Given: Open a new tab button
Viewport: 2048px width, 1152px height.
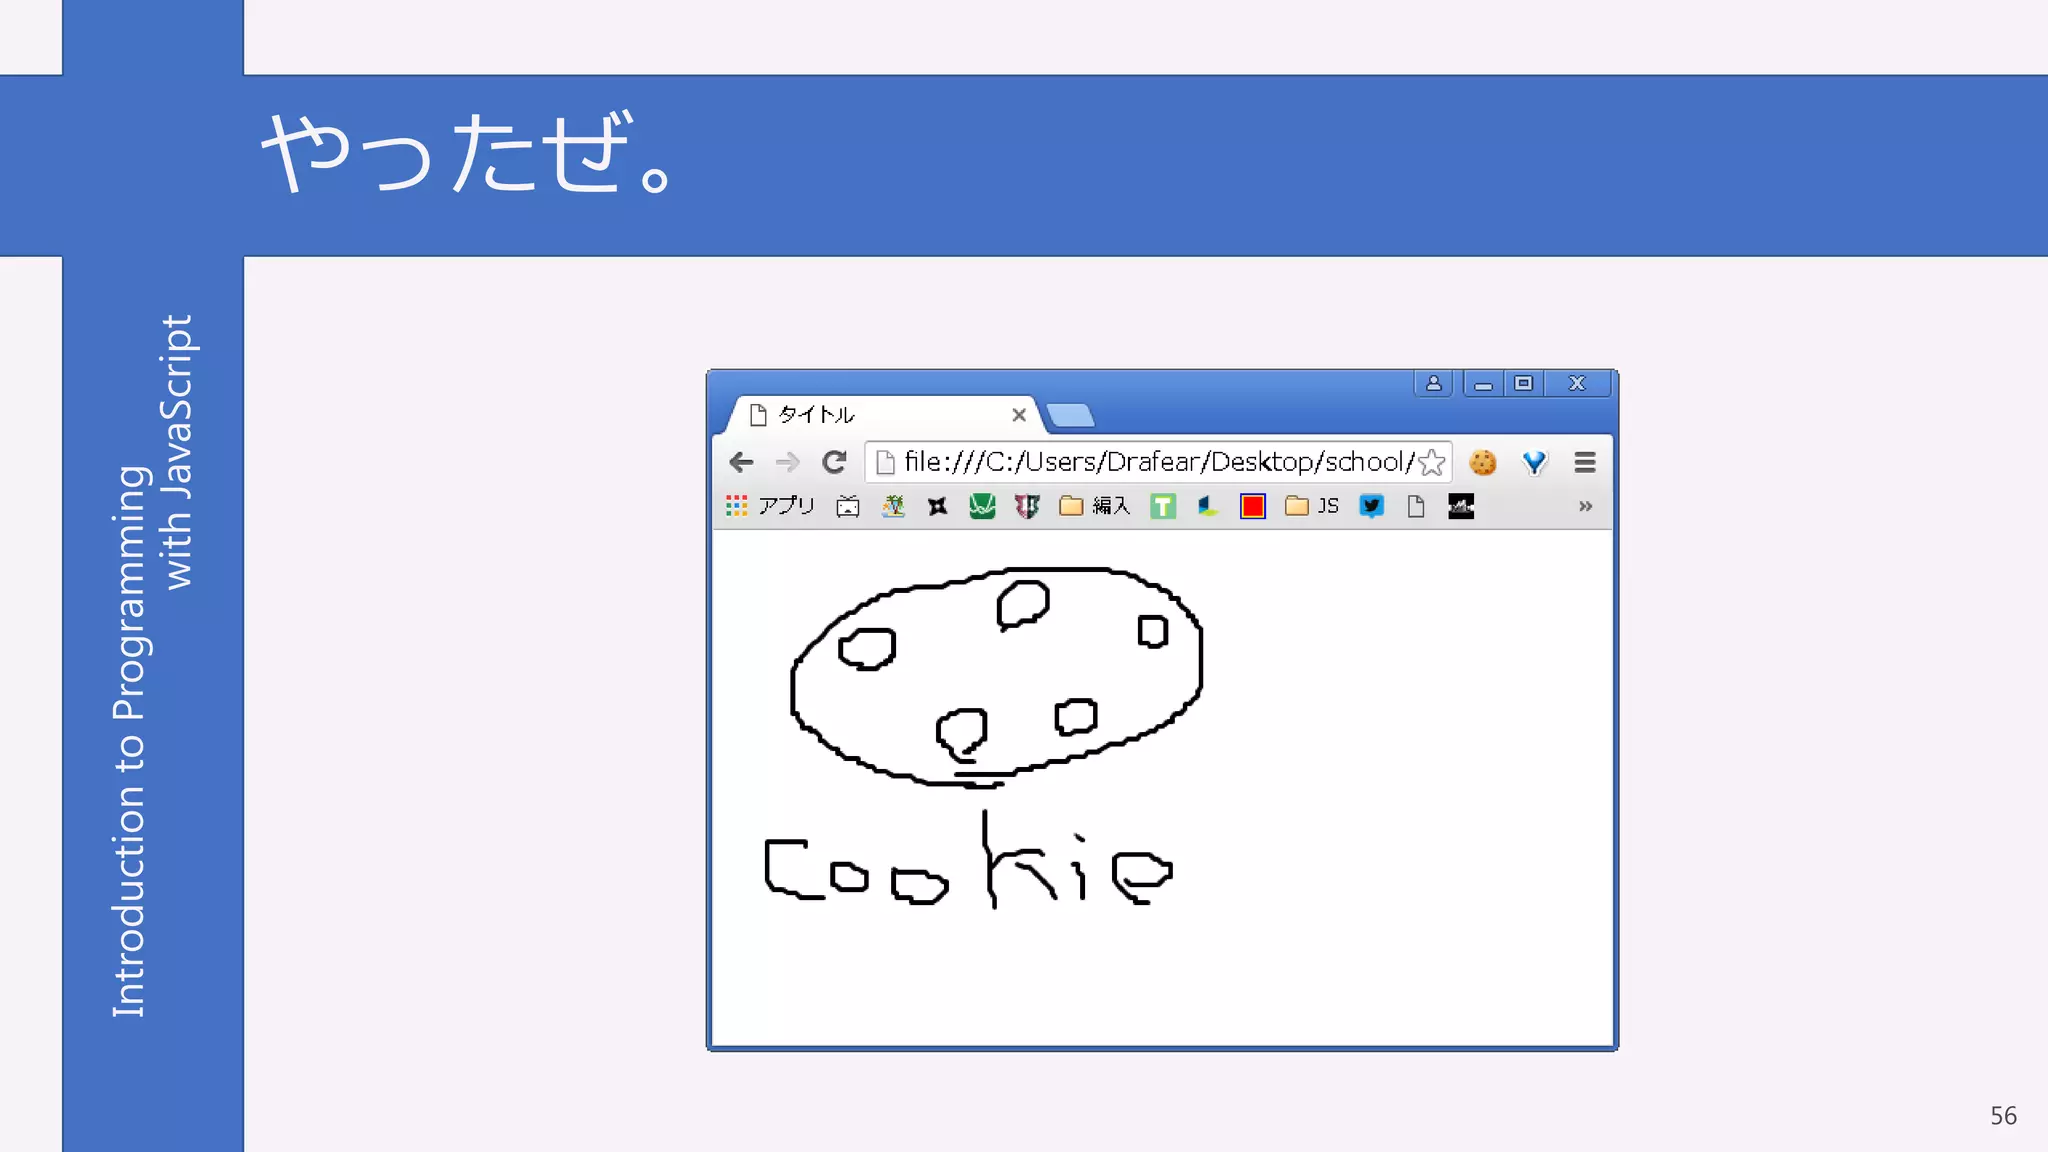Looking at the screenshot, I should (x=1070, y=415).
